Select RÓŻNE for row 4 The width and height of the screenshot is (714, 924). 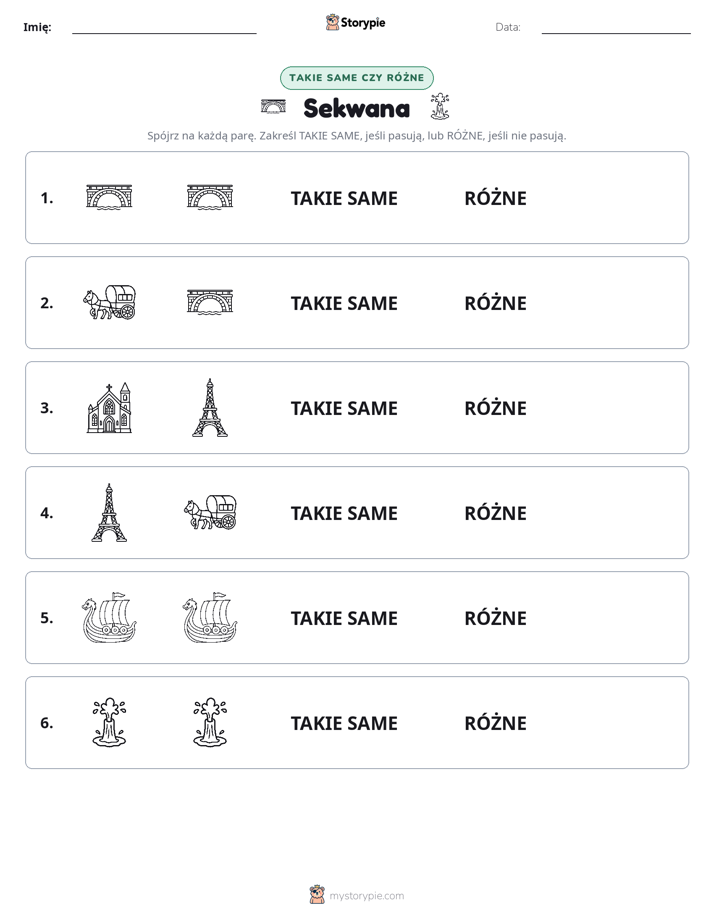pos(495,513)
